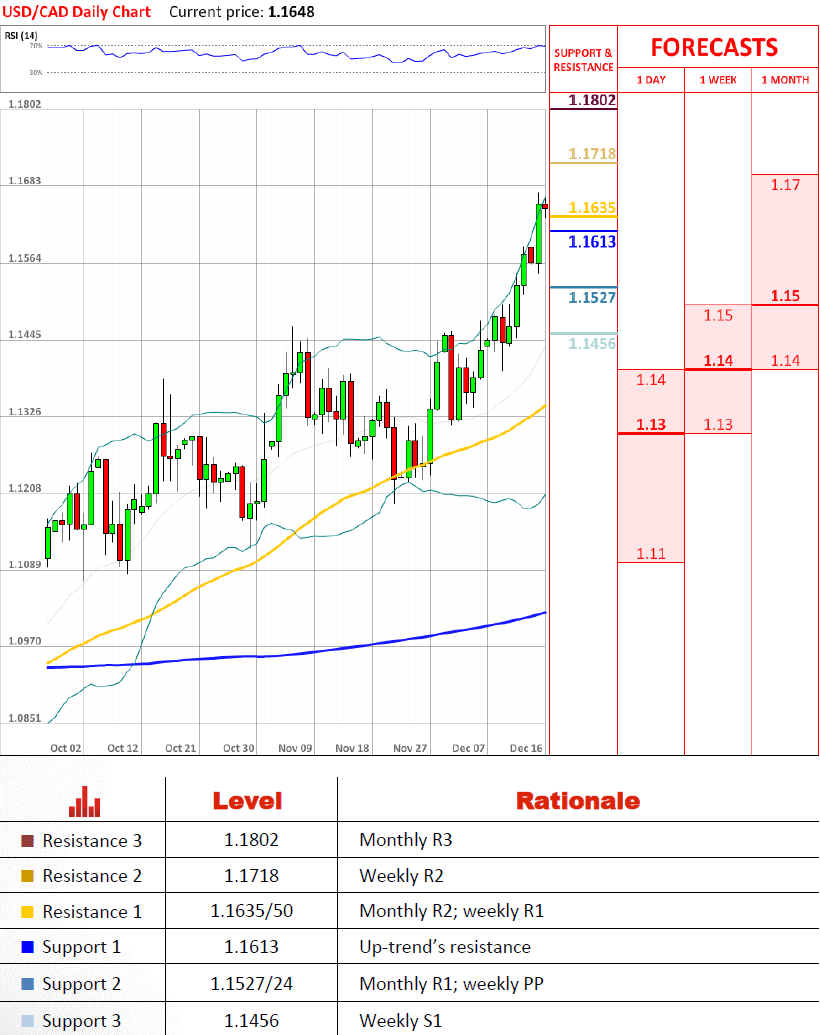Click the 1.15 value in 1 WEEK forecast

(x=718, y=316)
